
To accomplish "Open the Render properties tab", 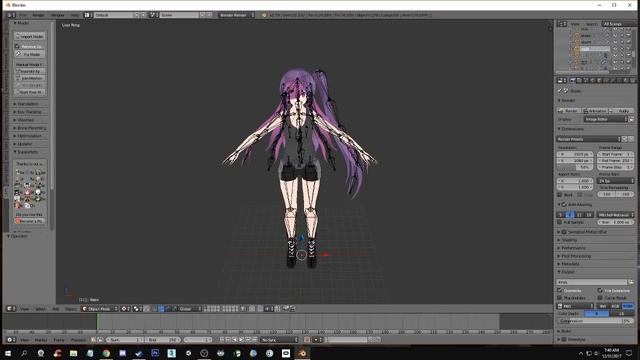I will 572,80.
